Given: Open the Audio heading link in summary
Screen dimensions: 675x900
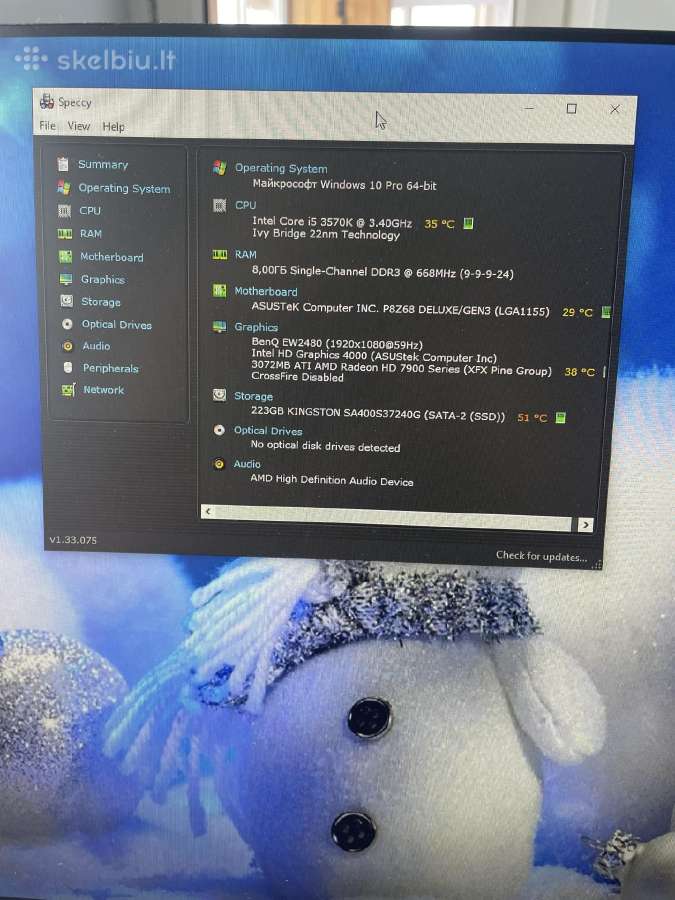Looking at the screenshot, I should pos(247,464).
